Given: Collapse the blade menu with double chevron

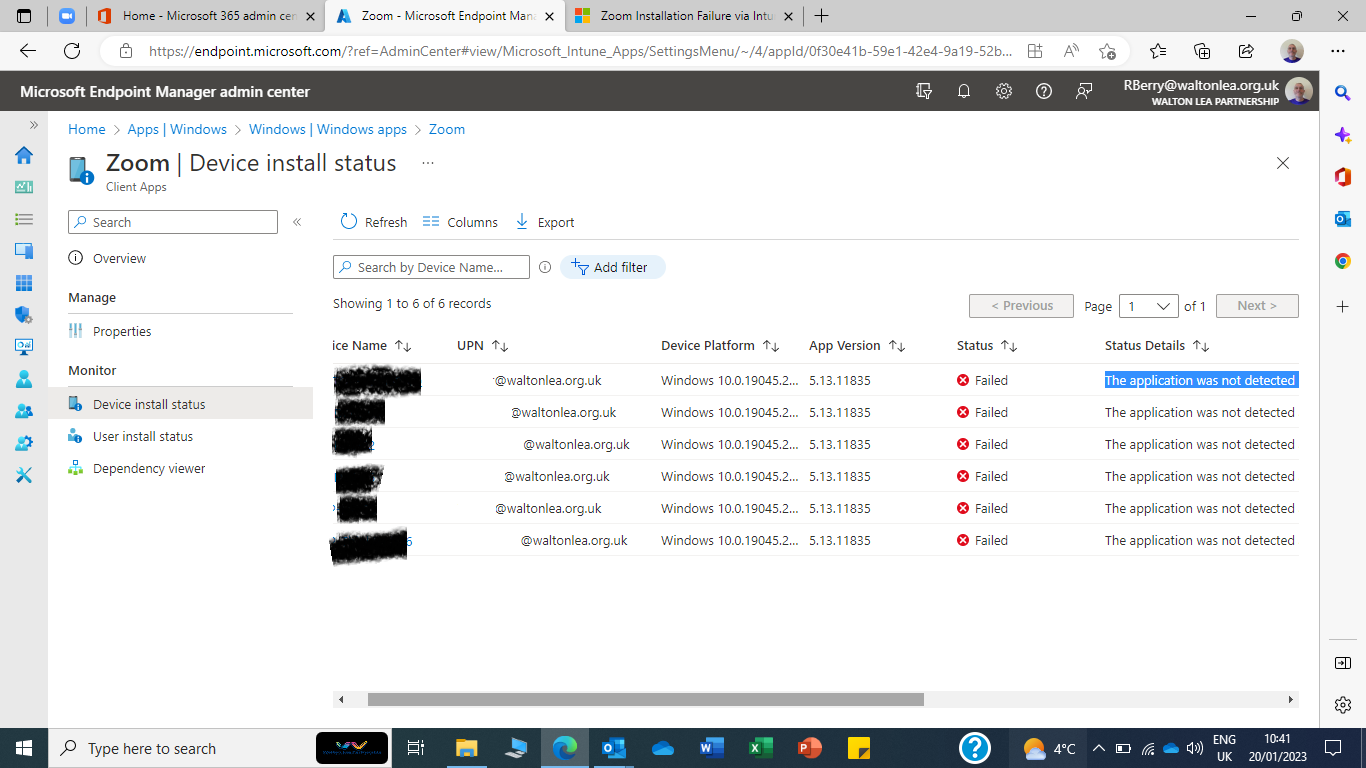Looking at the screenshot, I should click(x=297, y=222).
